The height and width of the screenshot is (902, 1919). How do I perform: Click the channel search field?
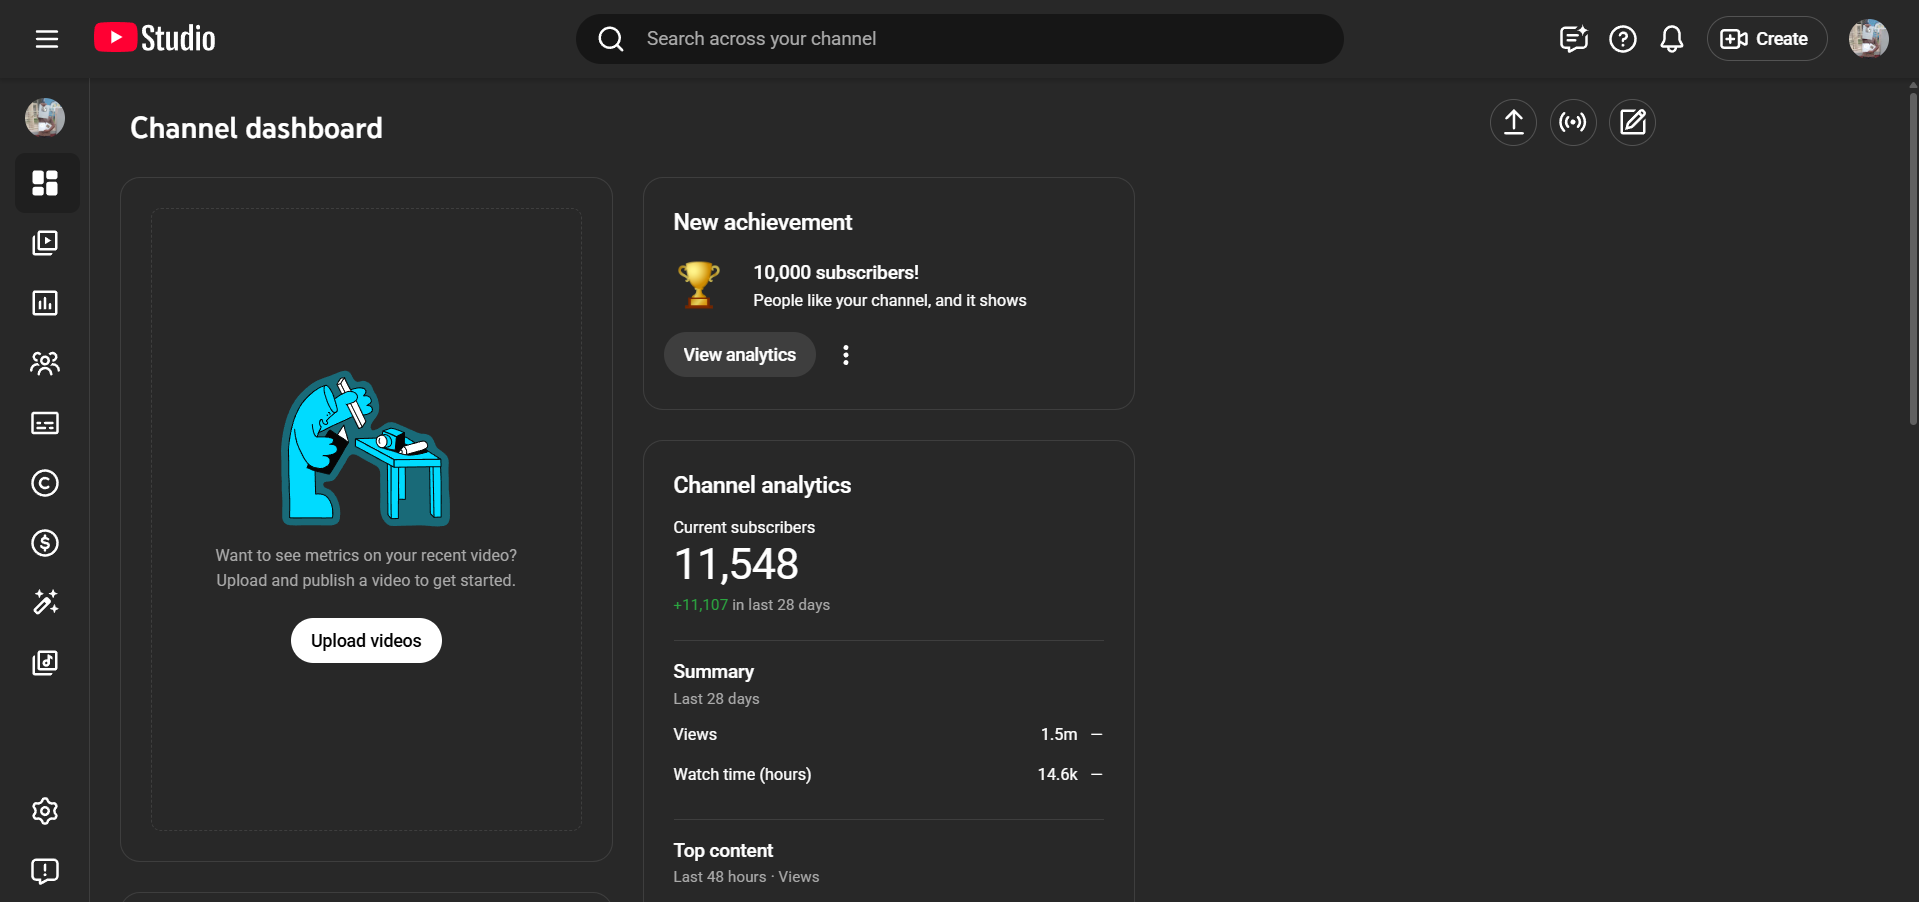[x=960, y=39]
